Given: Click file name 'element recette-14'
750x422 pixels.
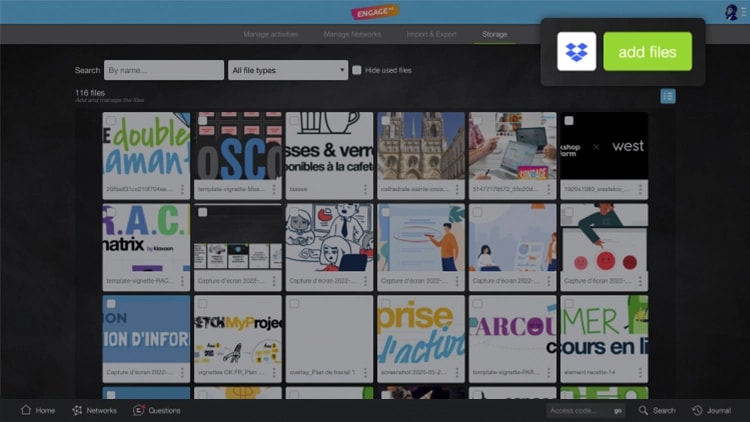Looking at the screenshot, I should (x=589, y=372).
